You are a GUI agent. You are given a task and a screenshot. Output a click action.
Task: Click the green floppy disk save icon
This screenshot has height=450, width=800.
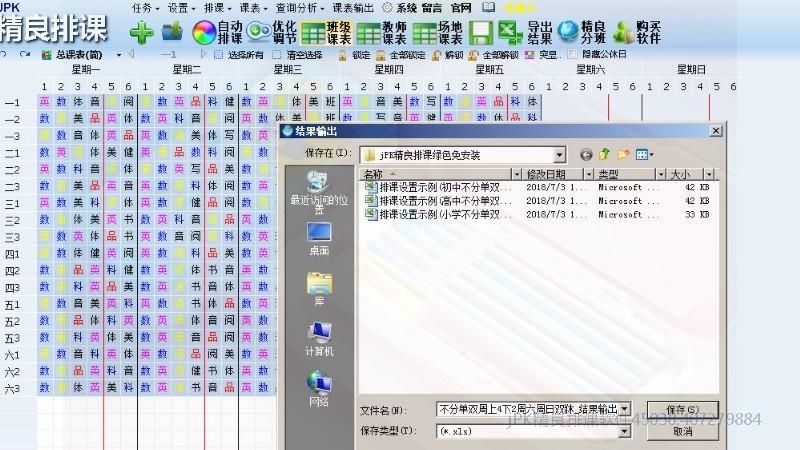coord(480,33)
